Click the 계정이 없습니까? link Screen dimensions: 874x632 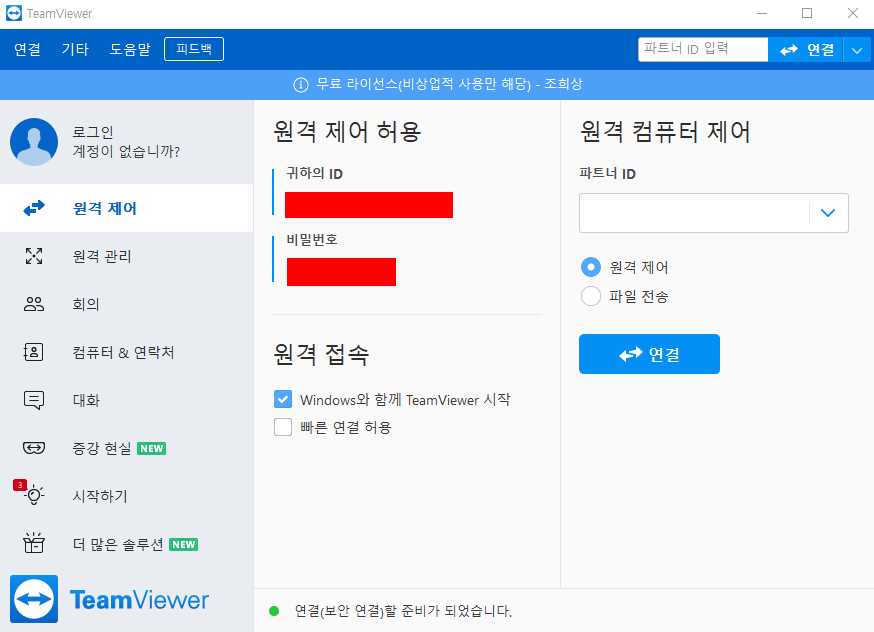(x=126, y=151)
